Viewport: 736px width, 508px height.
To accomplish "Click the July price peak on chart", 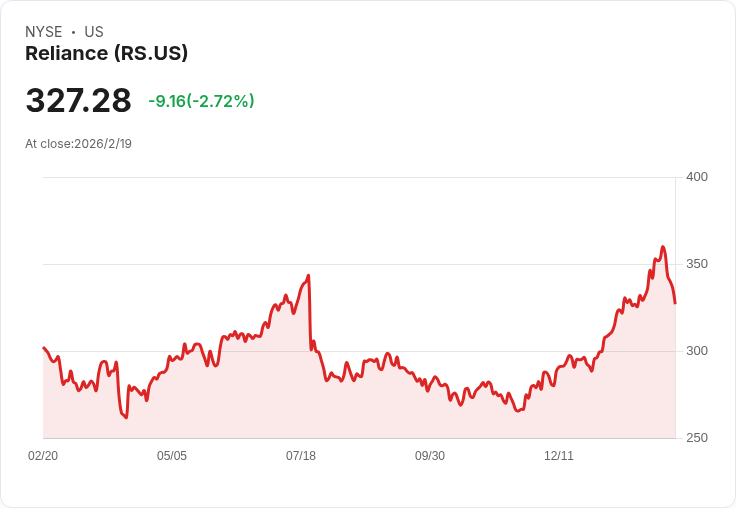I will pyautogui.click(x=308, y=276).
